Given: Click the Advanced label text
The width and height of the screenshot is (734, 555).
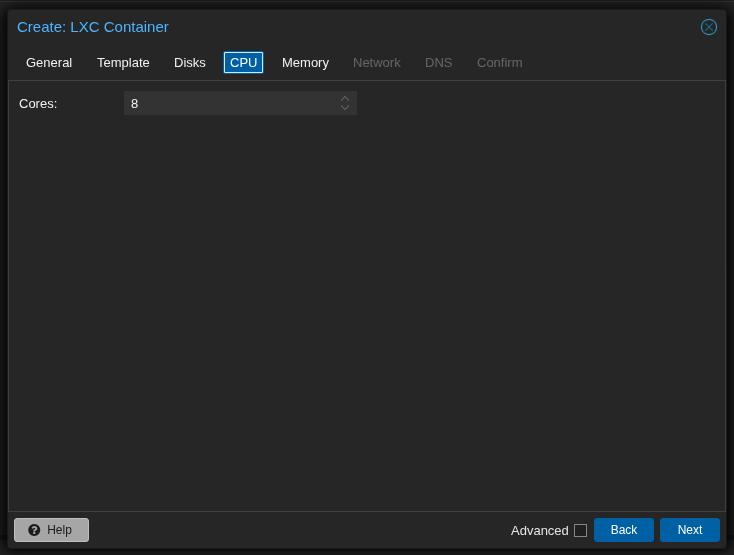Looking at the screenshot, I should pyautogui.click(x=539, y=530).
